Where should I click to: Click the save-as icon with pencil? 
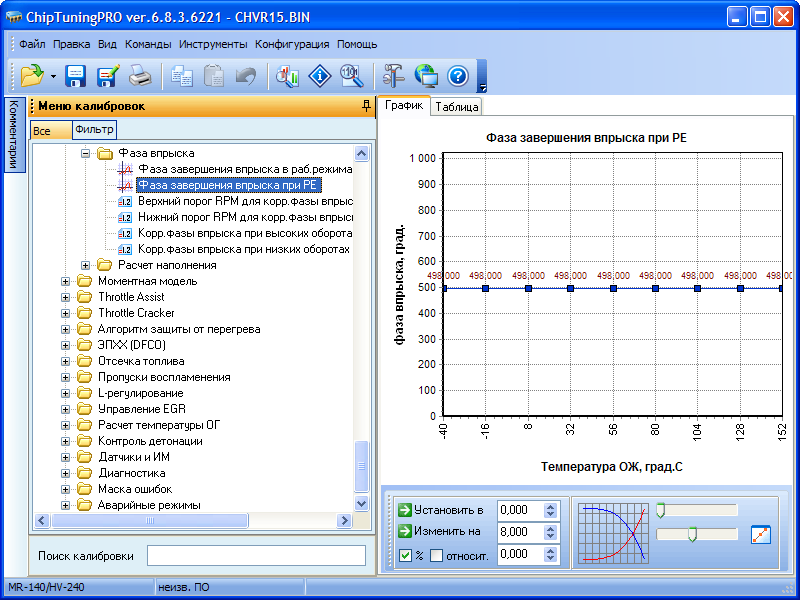108,75
